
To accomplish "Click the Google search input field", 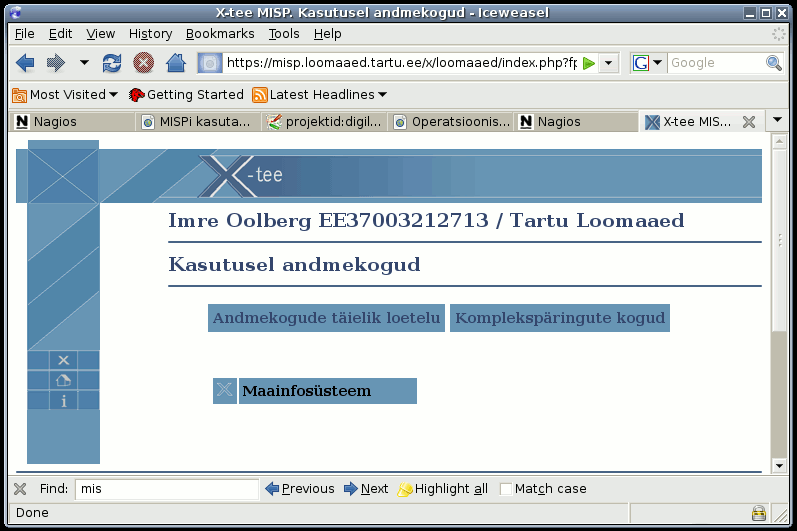I will tap(716, 63).
